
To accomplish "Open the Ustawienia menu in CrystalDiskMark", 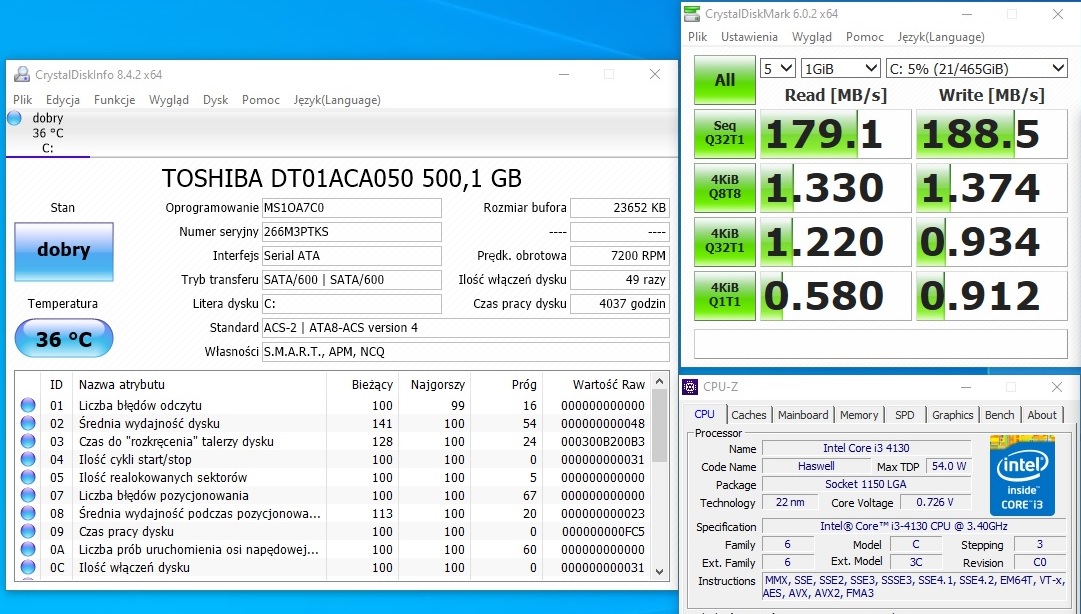I will (x=749, y=37).
